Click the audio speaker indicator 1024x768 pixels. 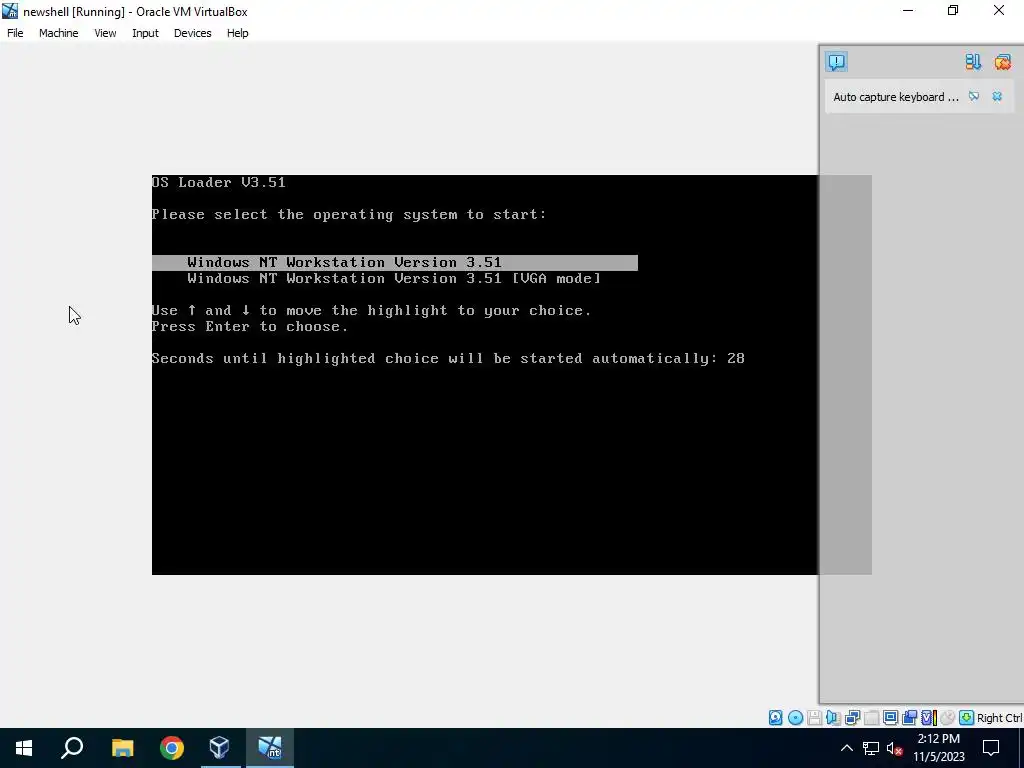[x=833, y=718]
